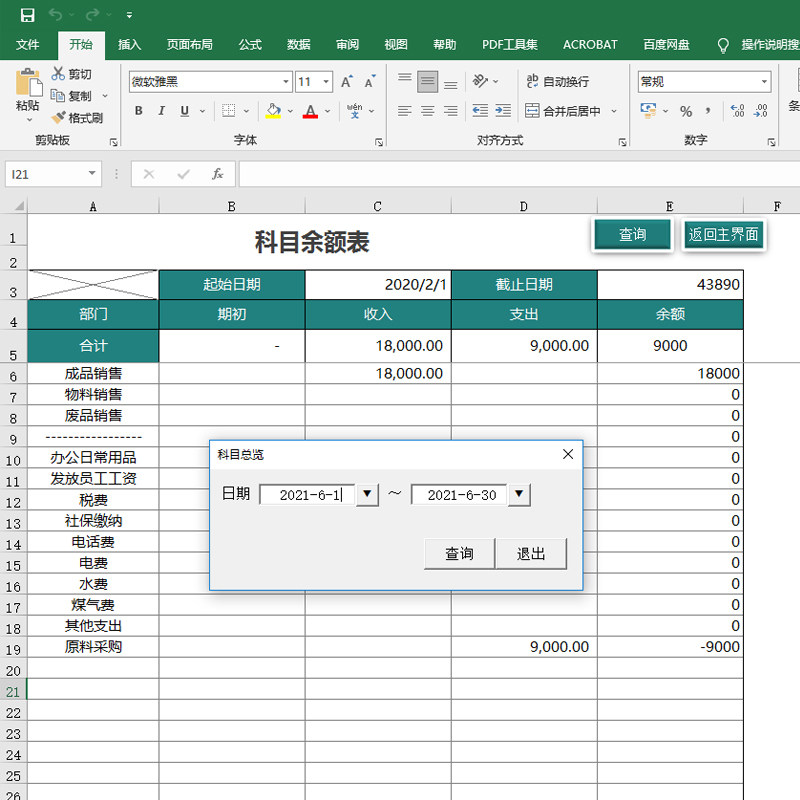Click the green 查询 button on sheet
This screenshot has width=800, height=800.
pyautogui.click(x=633, y=235)
